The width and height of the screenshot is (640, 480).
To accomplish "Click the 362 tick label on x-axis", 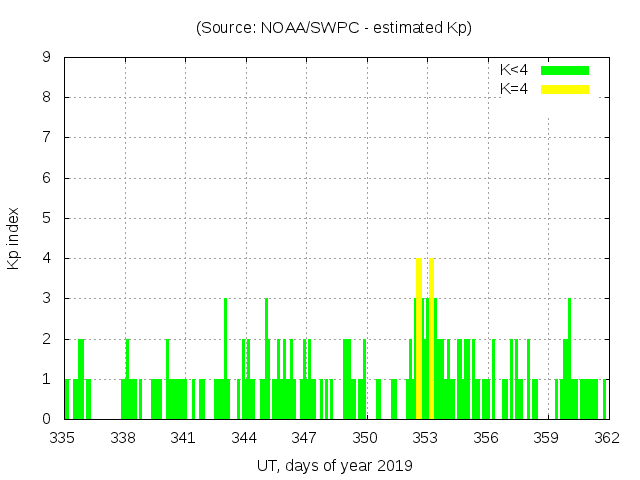I will [607, 437].
